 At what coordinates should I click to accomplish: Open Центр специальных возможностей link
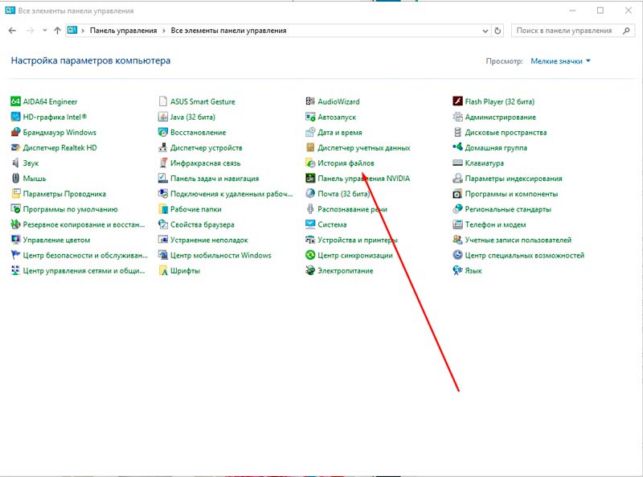click(524, 256)
